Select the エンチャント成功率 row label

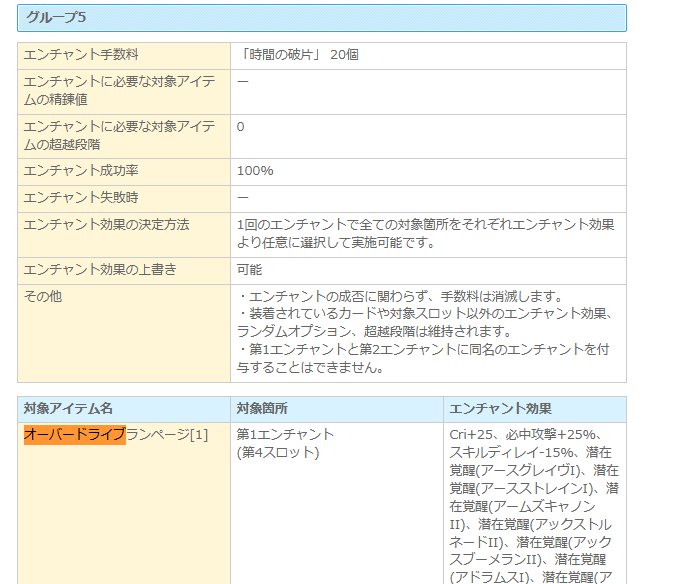click(x=80, y=171)
